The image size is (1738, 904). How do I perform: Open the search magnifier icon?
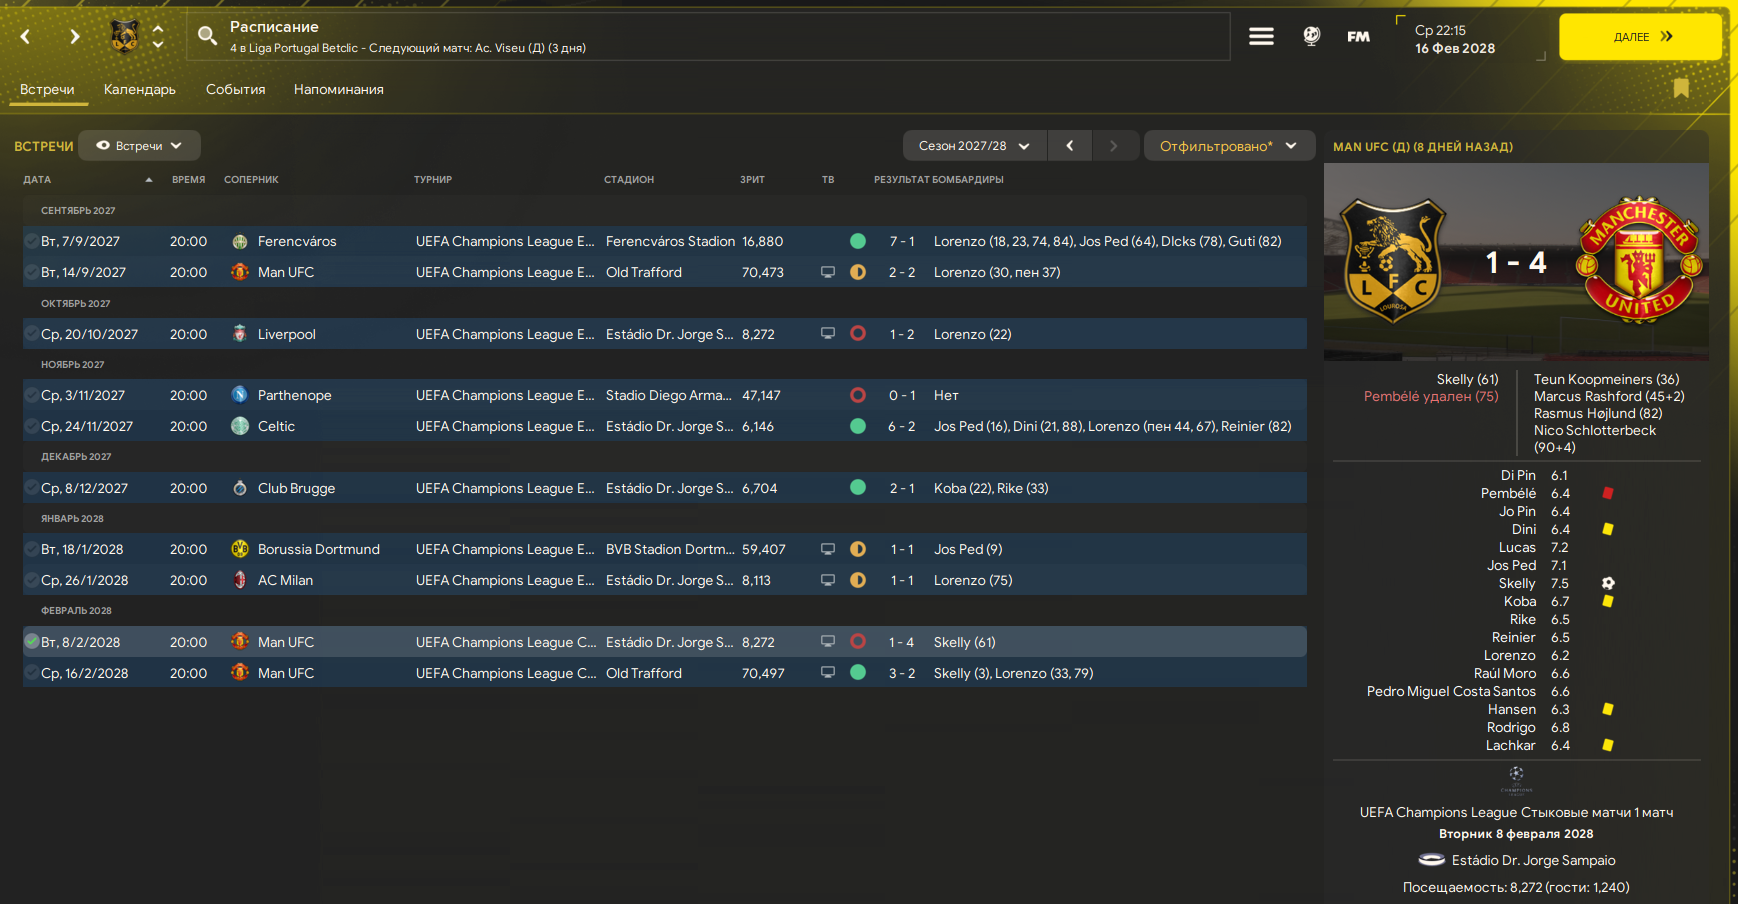(207, 36)
